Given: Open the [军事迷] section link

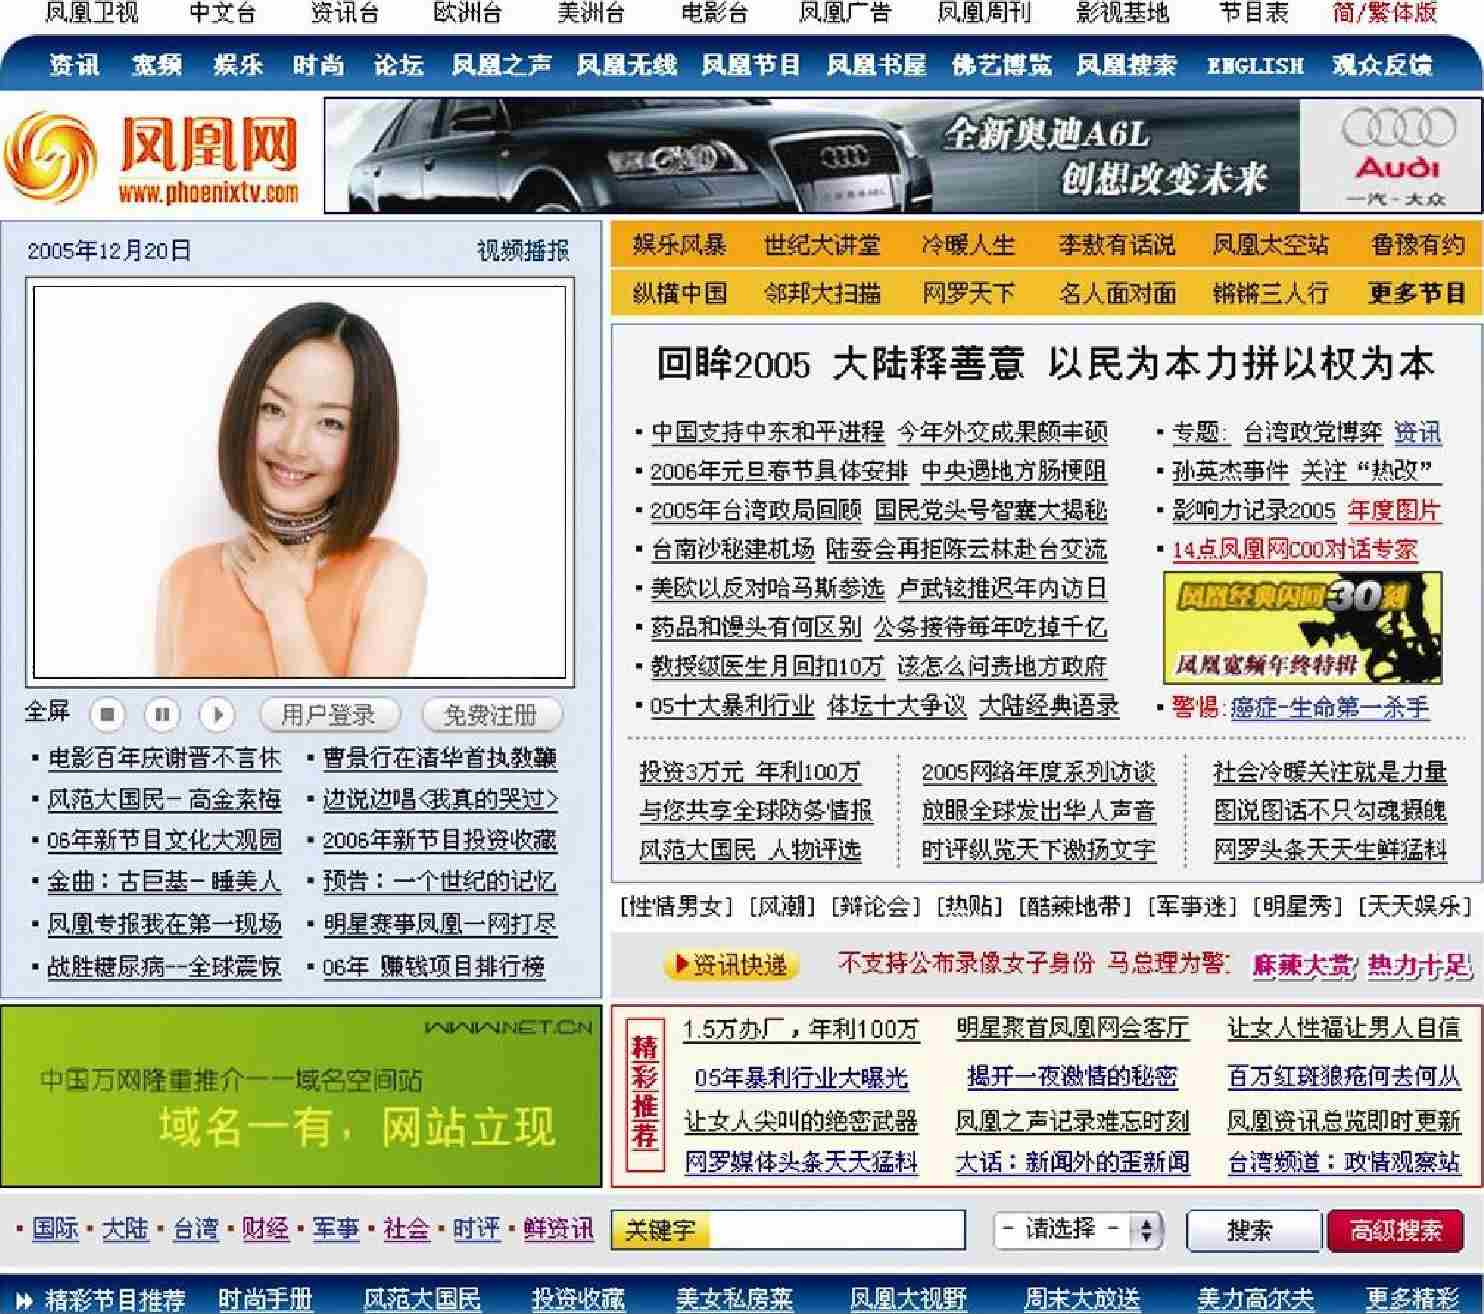Looking at the screenshot, I should [1194, 907].
